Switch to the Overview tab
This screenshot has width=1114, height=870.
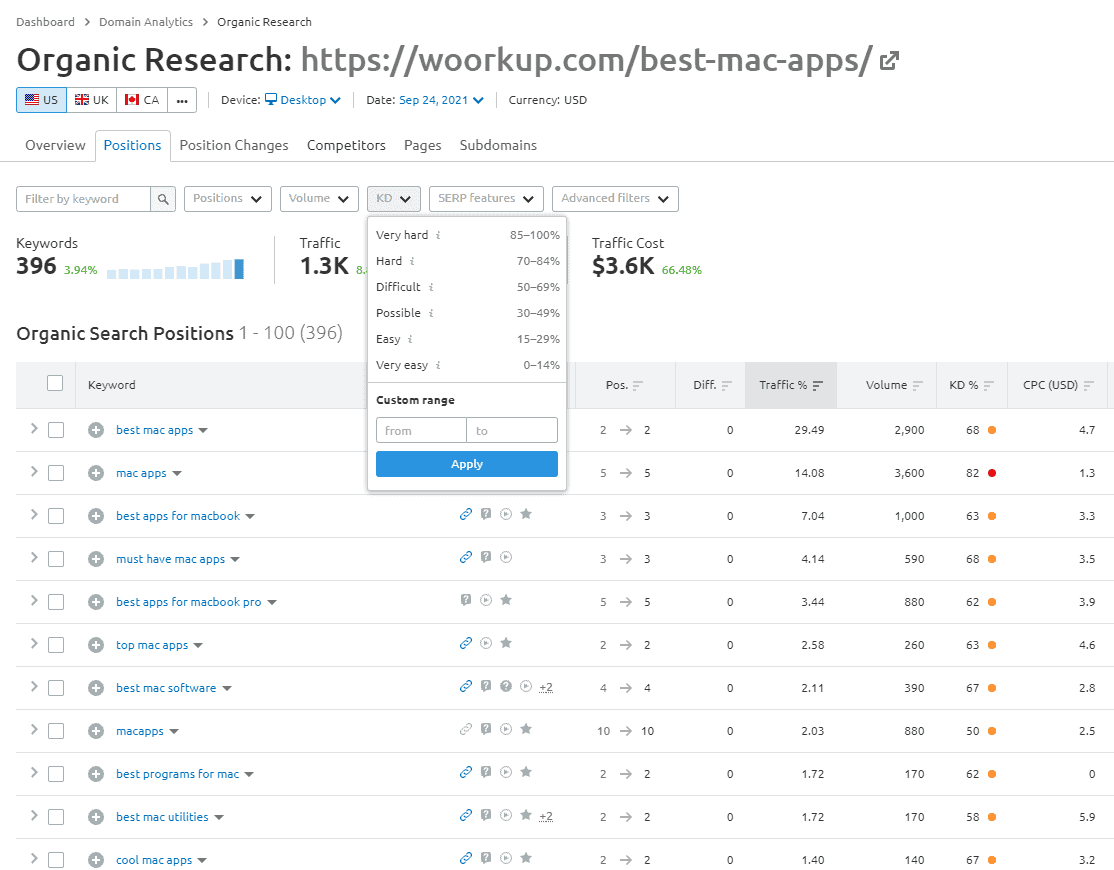coord(55,146)
